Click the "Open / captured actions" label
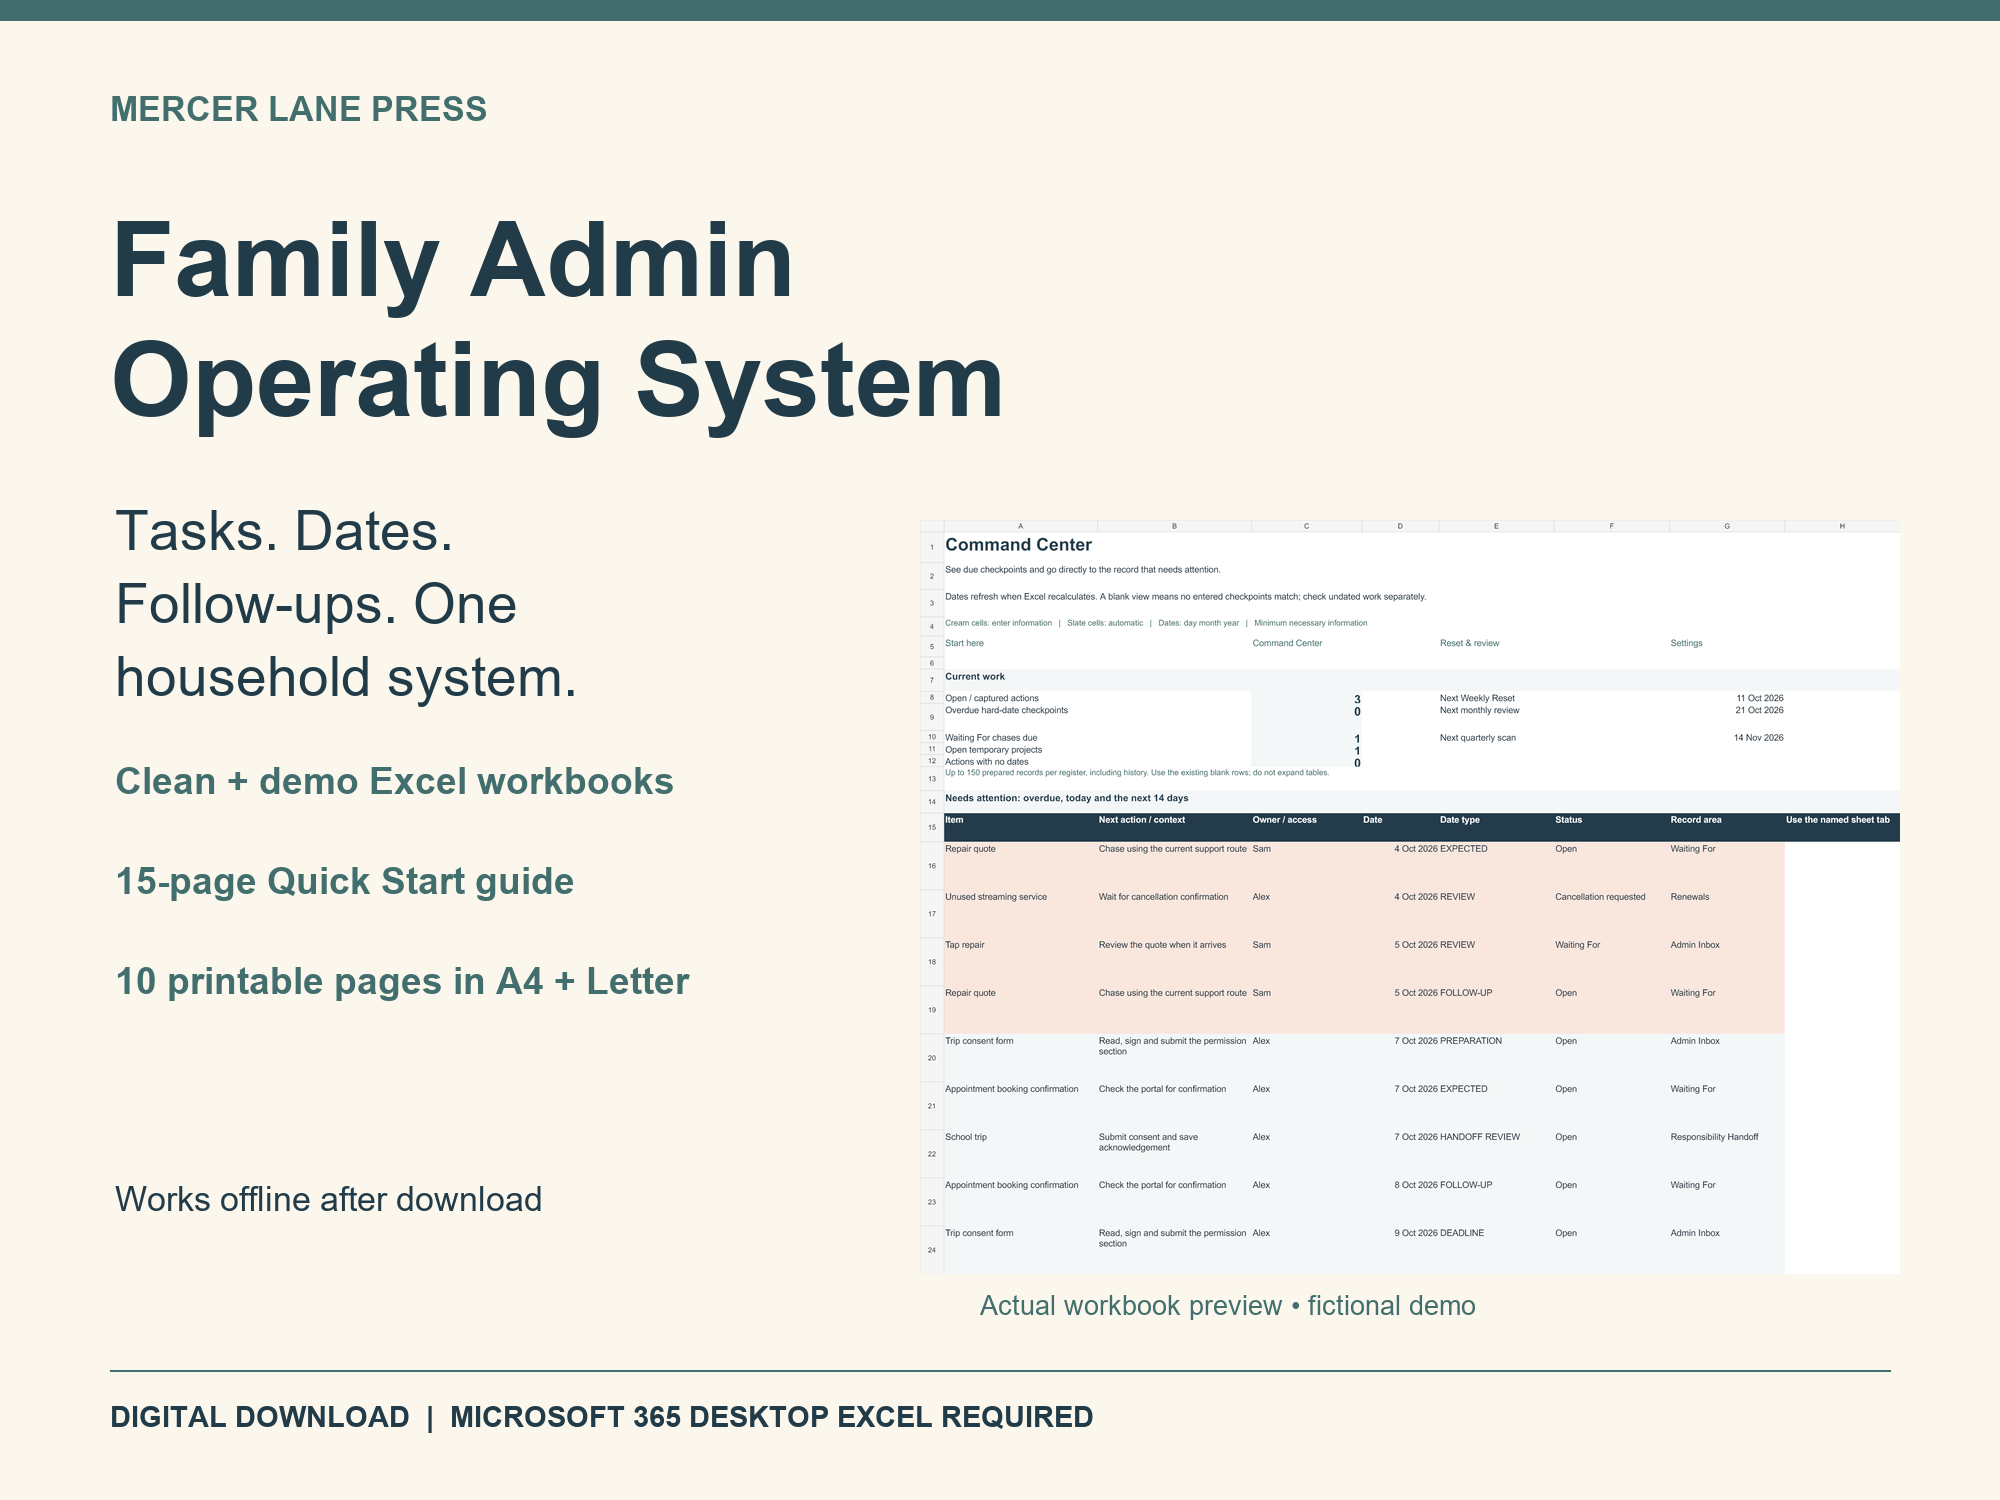Image resolution: width=2000 pixels, height=1500 pixels. coord(992,698)
